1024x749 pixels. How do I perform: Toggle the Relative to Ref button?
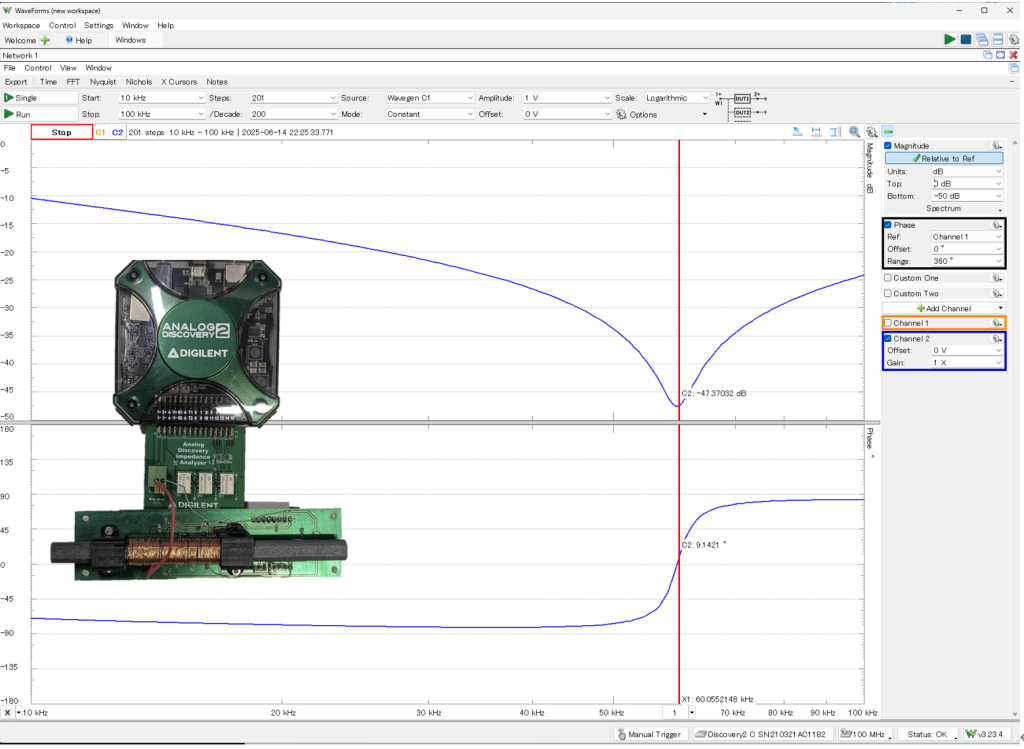click(944, 159)
